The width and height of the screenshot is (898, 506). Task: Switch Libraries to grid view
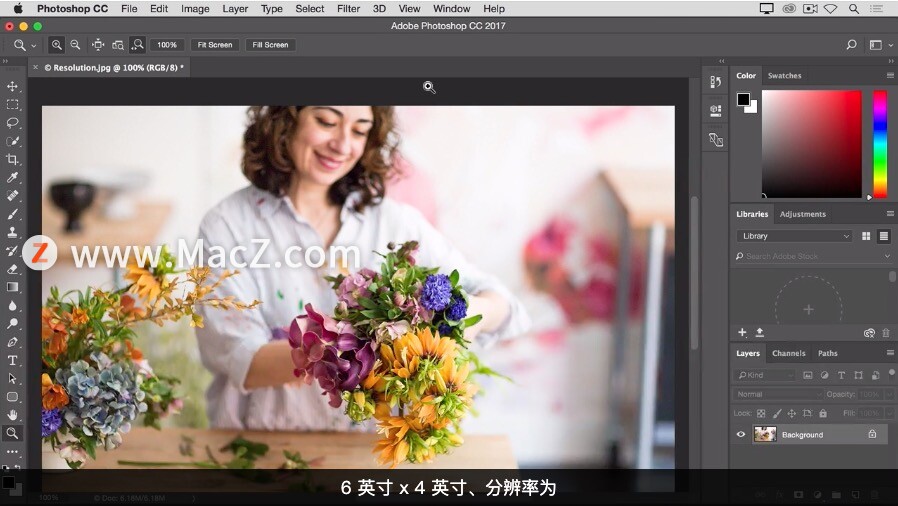tap(866, 236)
